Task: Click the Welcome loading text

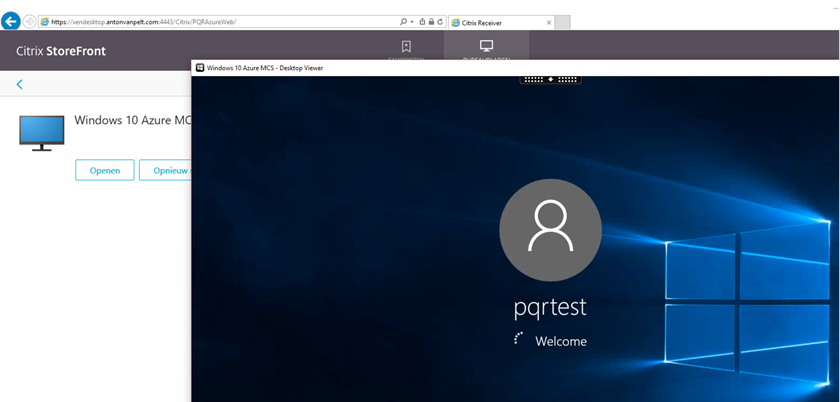Action: (561, 341)
